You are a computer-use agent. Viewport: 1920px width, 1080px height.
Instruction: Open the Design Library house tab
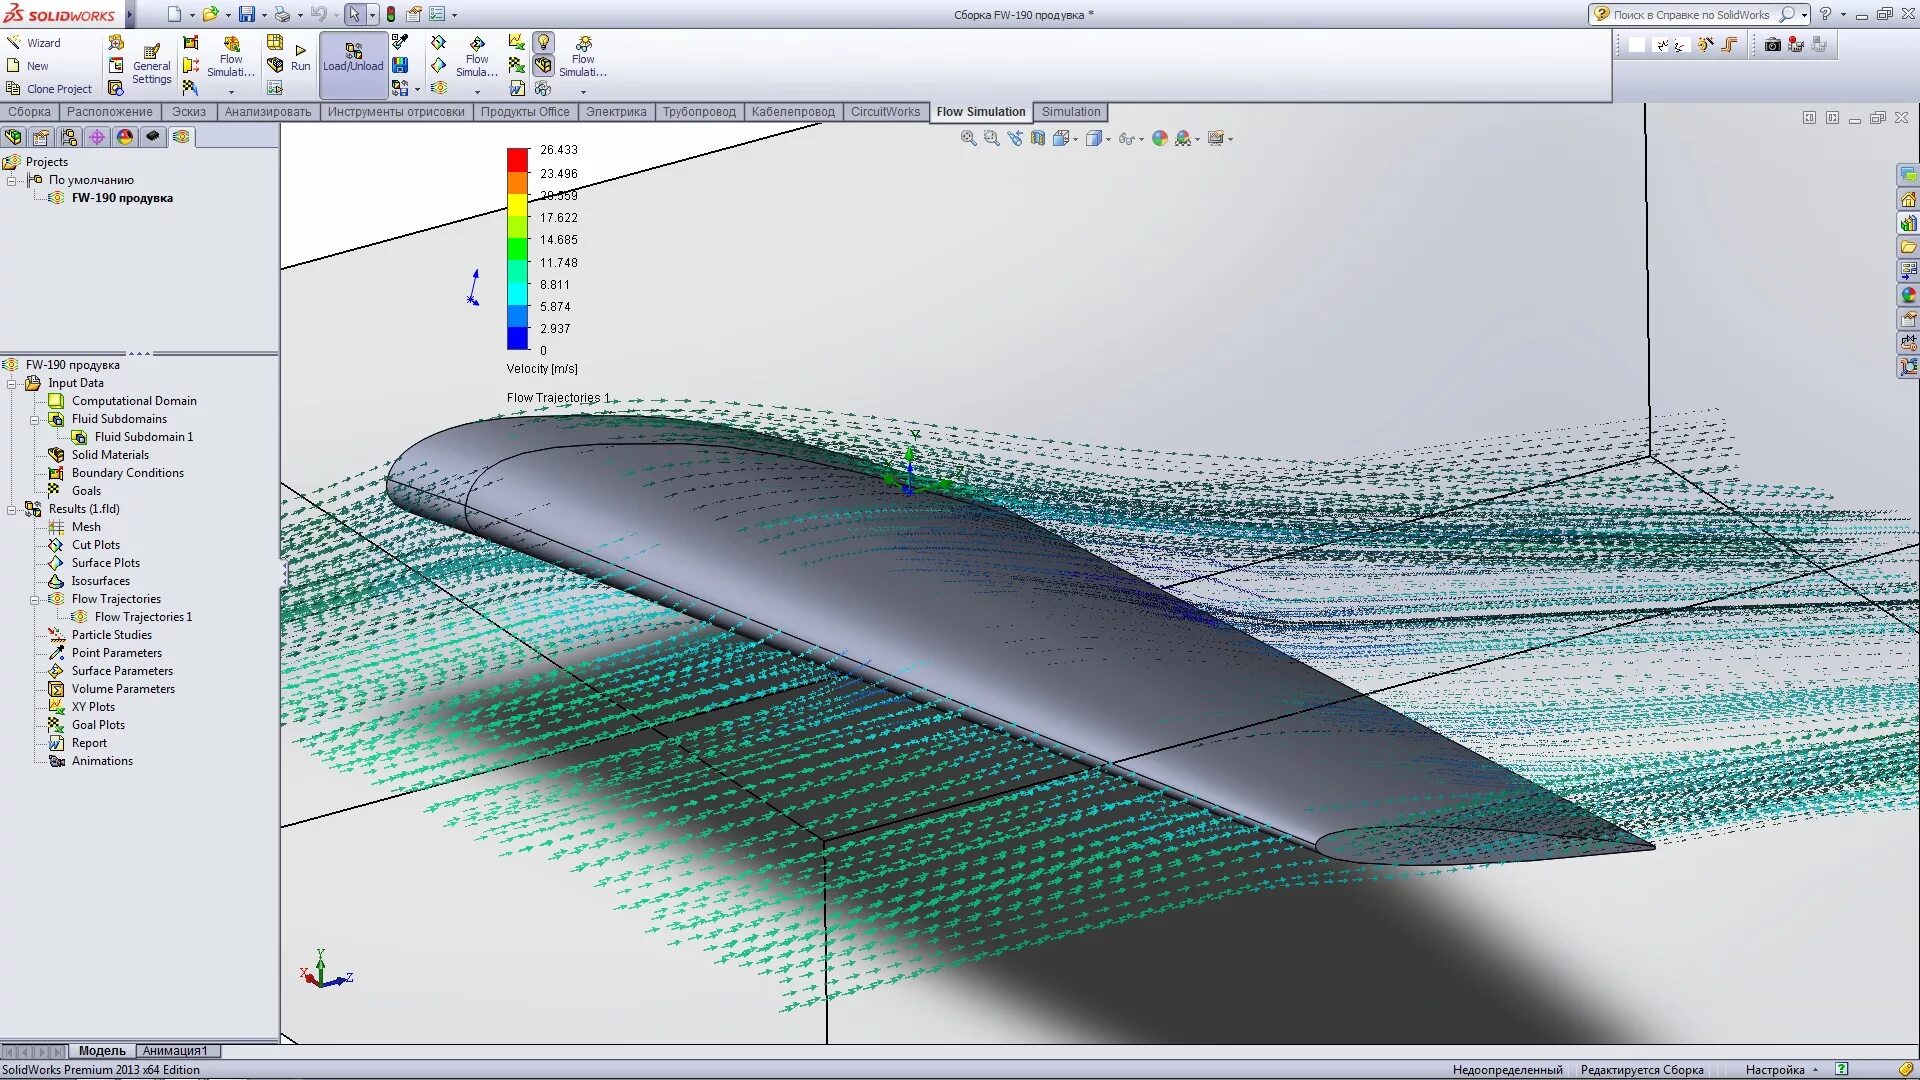(1908, 199)
